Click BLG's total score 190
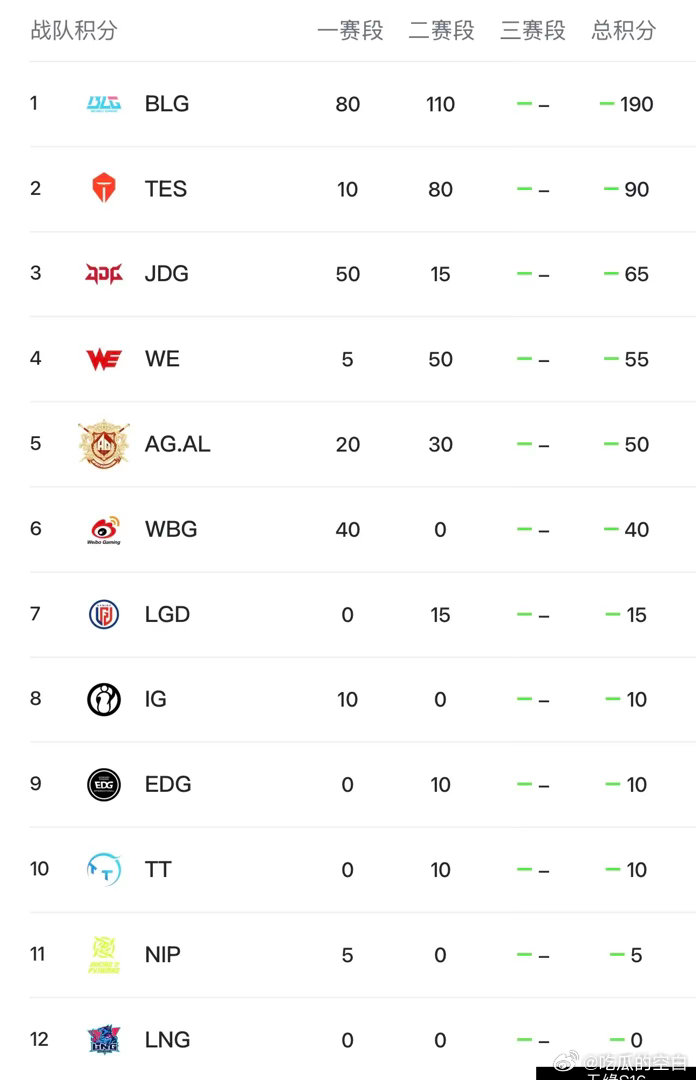 click(636, 104)
